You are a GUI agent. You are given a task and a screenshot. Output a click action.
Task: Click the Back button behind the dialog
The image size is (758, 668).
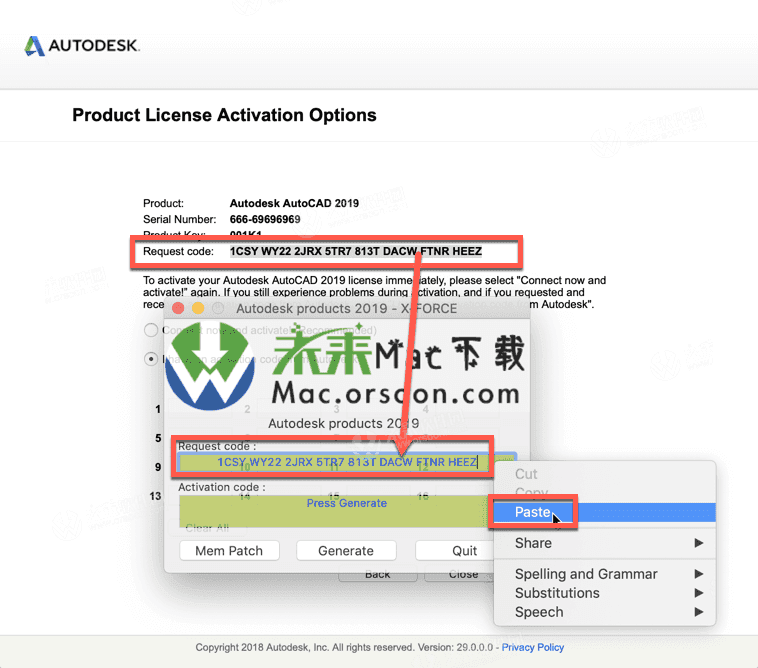[377, 574]
